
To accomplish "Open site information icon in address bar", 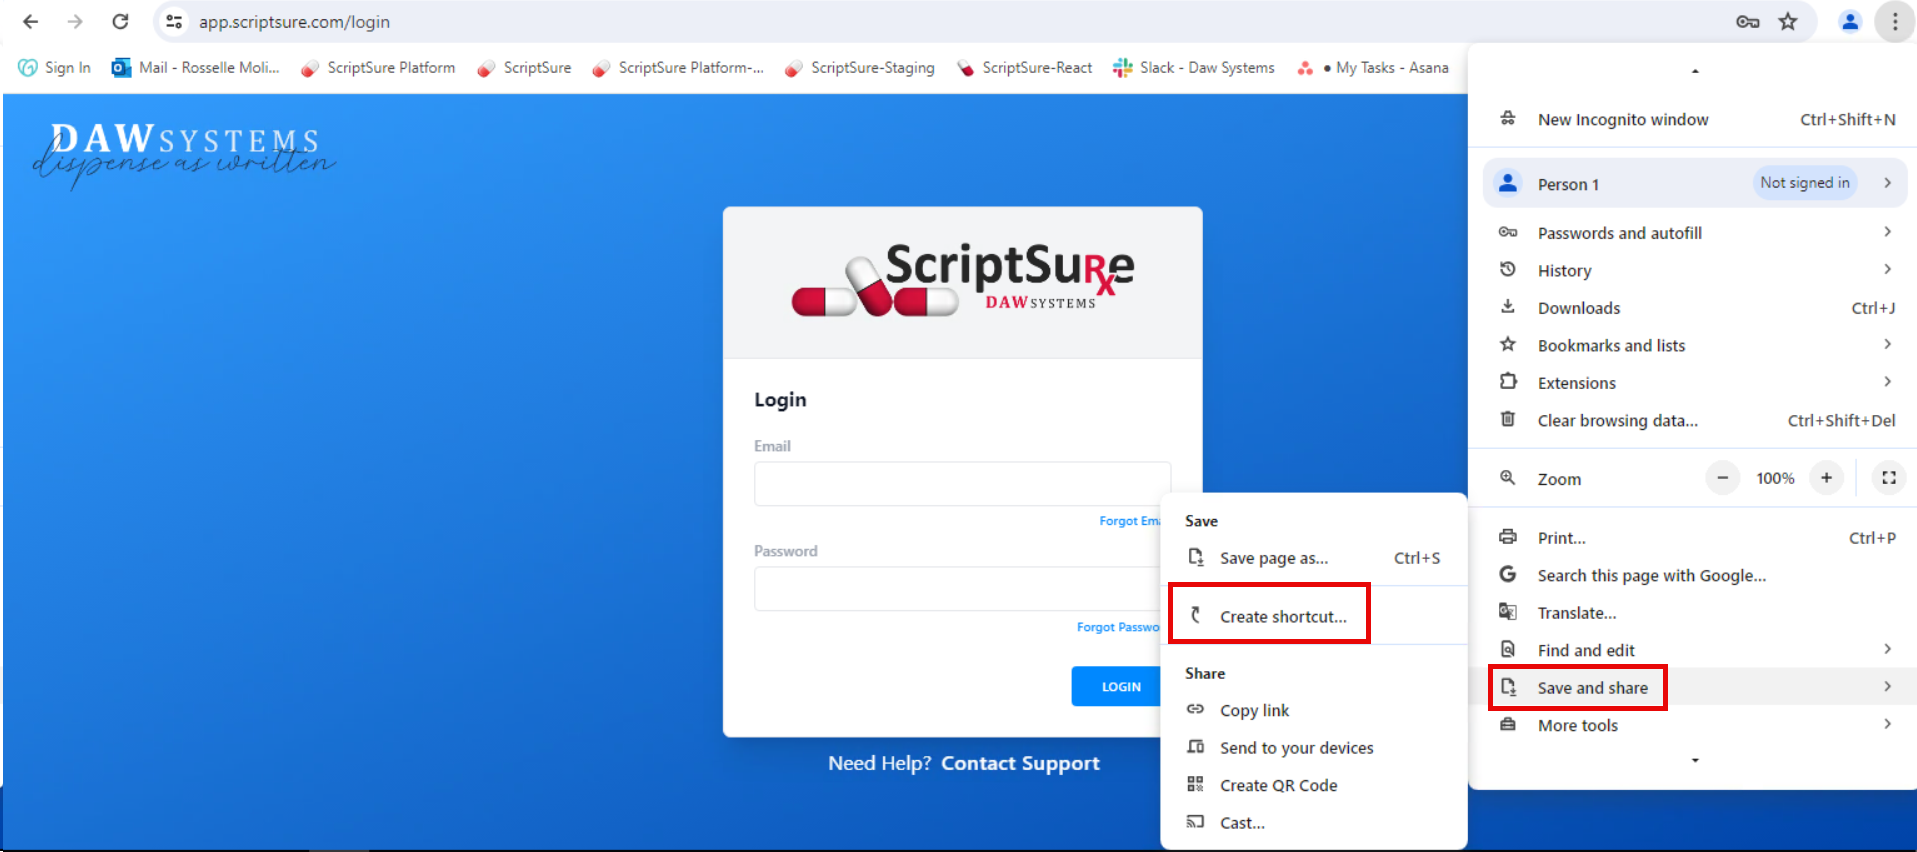I will [x=174, y=21].
